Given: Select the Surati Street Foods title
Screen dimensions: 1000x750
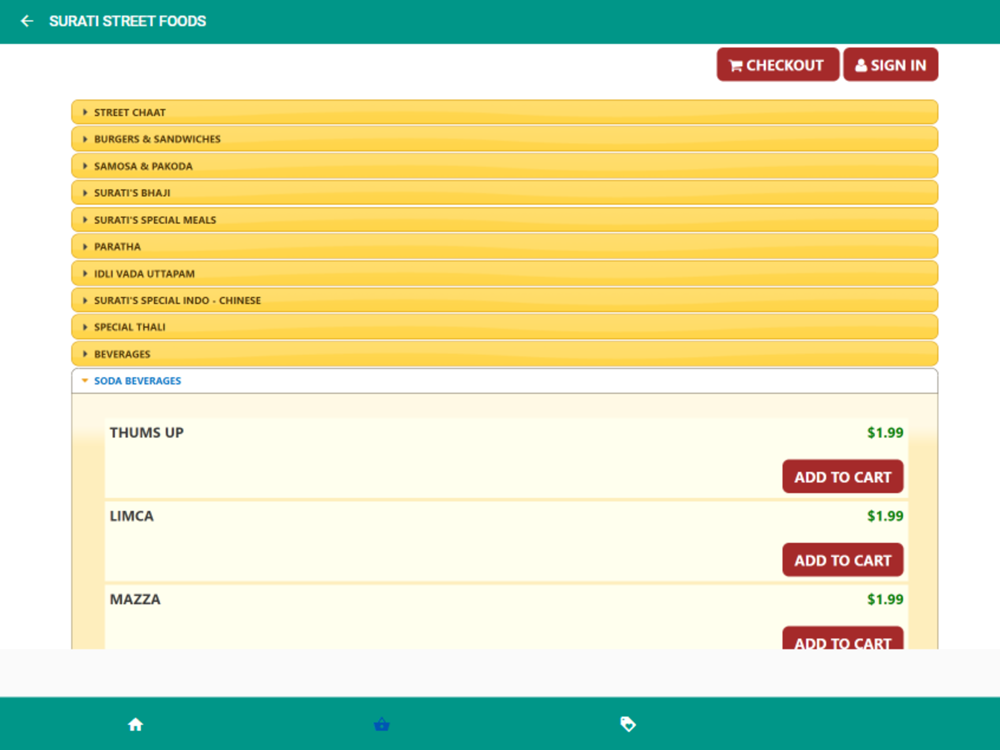Looking at the screenshot, I should click(x=128, y=21).
